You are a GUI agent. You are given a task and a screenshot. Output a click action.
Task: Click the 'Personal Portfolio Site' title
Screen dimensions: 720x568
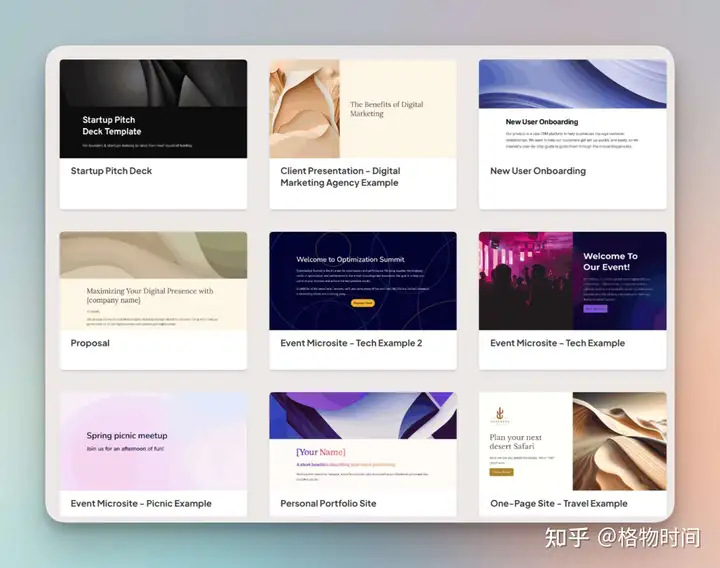tap(328, 503)
